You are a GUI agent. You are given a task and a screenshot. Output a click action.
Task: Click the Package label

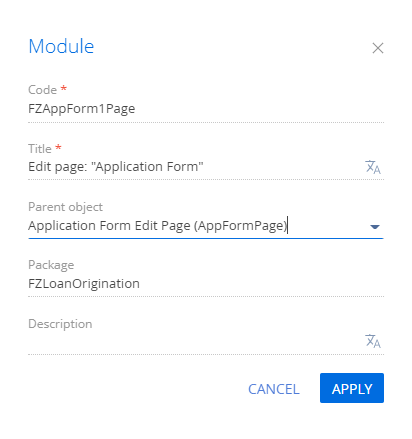click(51, 265)
